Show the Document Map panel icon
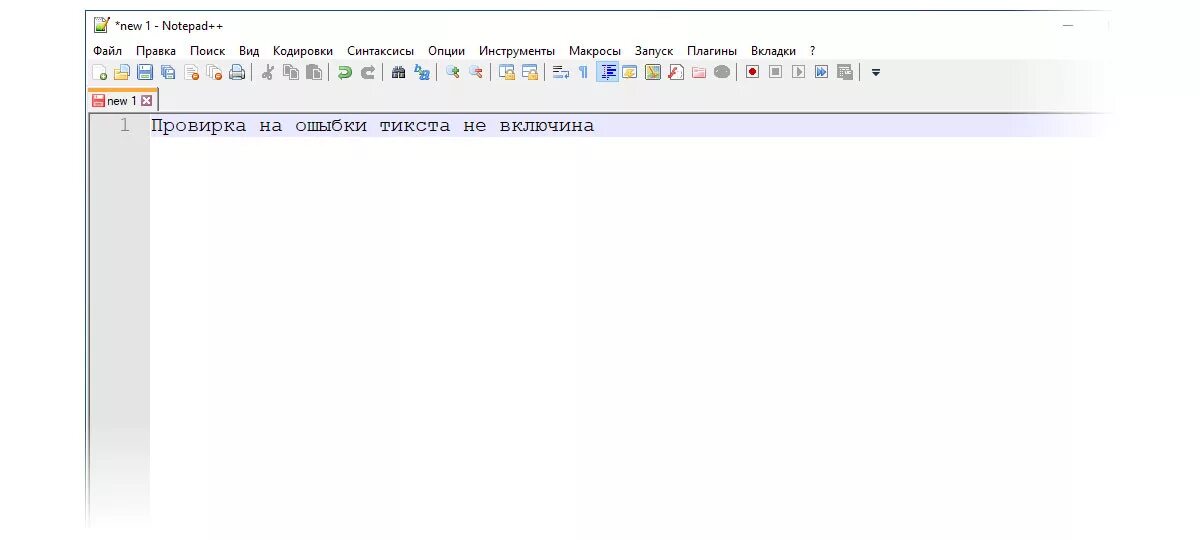The image size is (1200, 540). [x=653, y=72]
